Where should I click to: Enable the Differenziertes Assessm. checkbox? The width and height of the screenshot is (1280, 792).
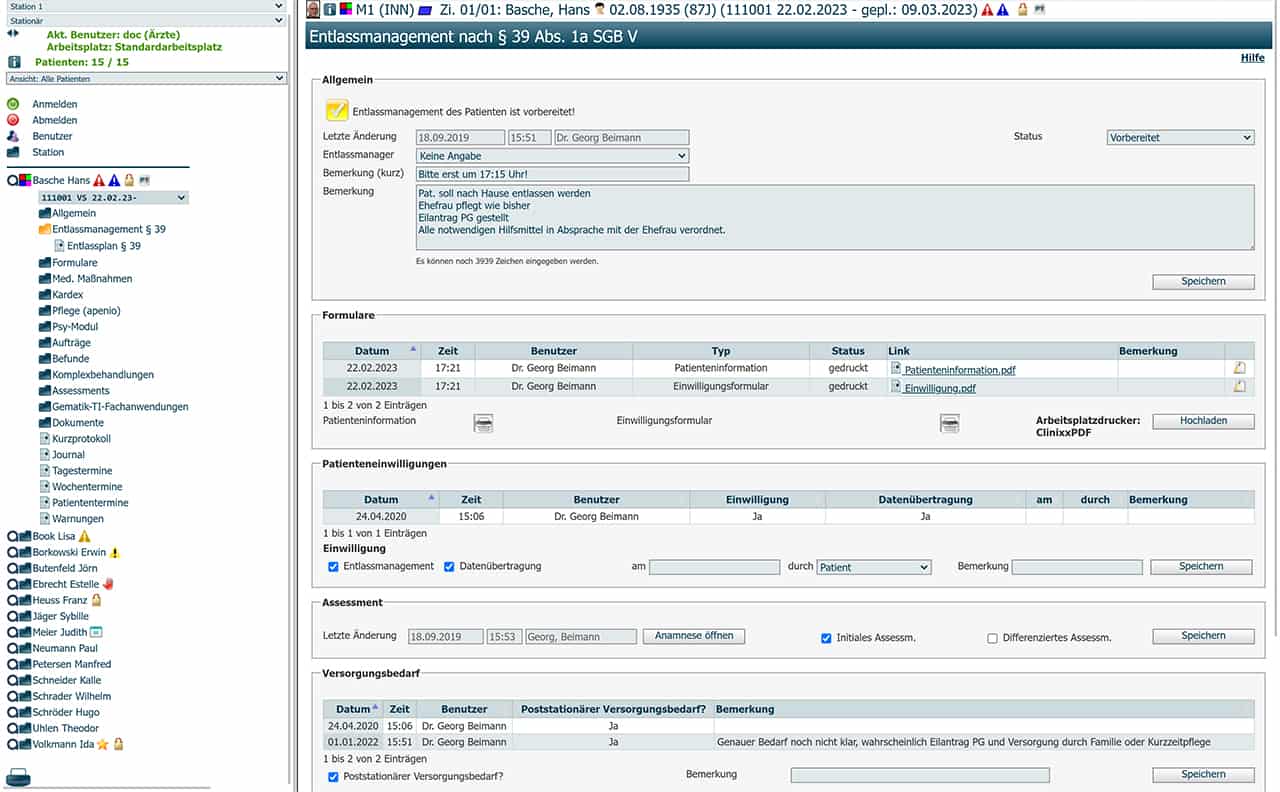coord(992,638)
